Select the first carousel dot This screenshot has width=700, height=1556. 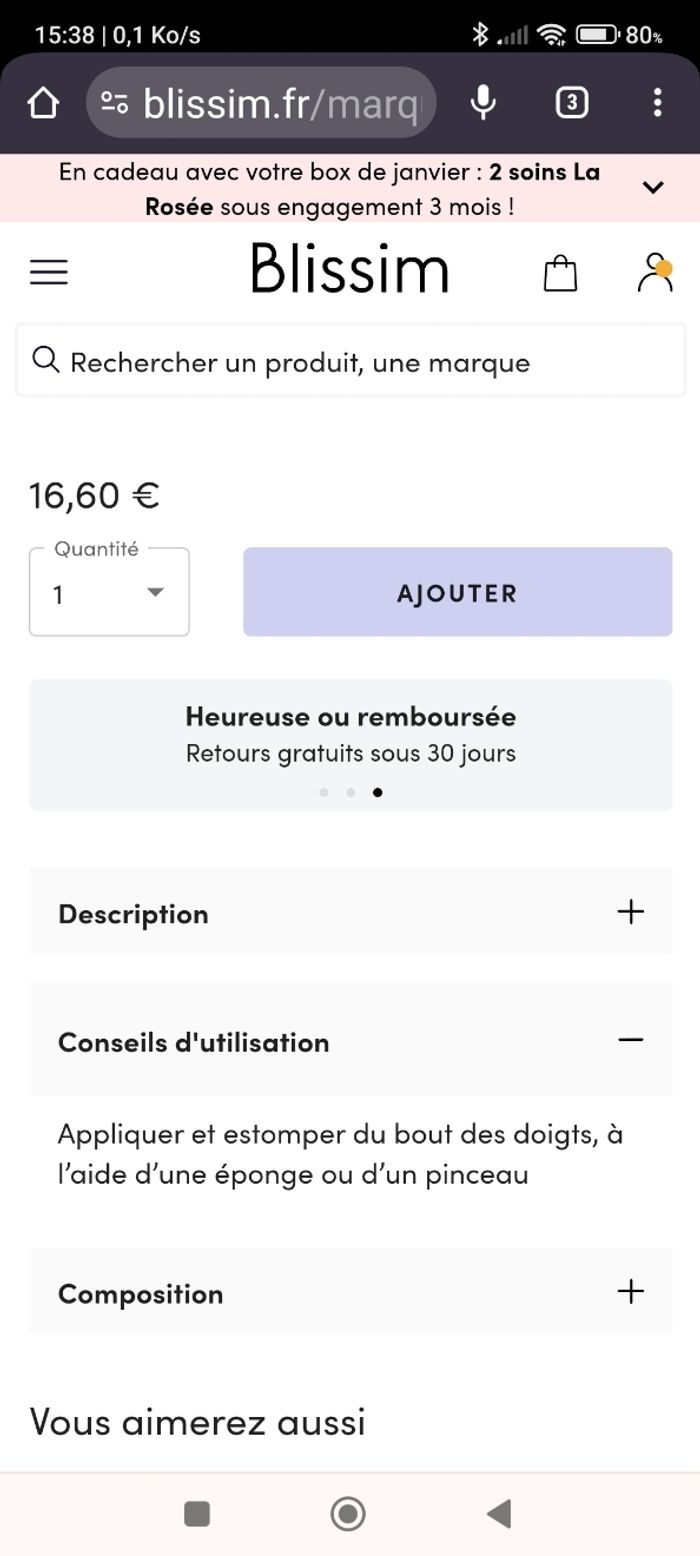324,792
